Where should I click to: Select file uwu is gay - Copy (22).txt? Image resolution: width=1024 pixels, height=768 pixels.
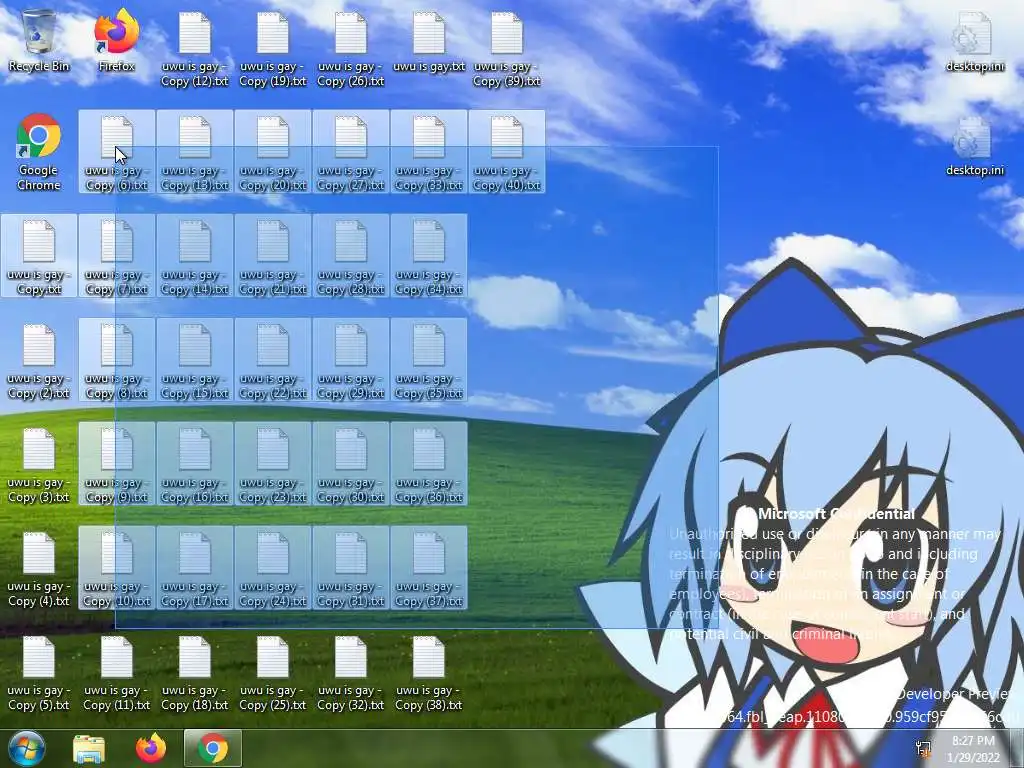pos(272,360)
